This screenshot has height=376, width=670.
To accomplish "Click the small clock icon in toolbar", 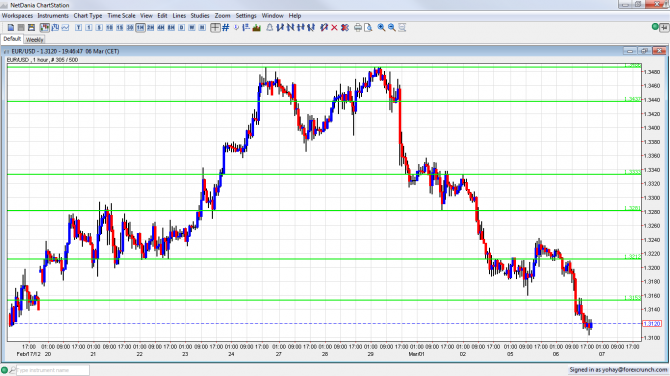I will pos(236,28).
